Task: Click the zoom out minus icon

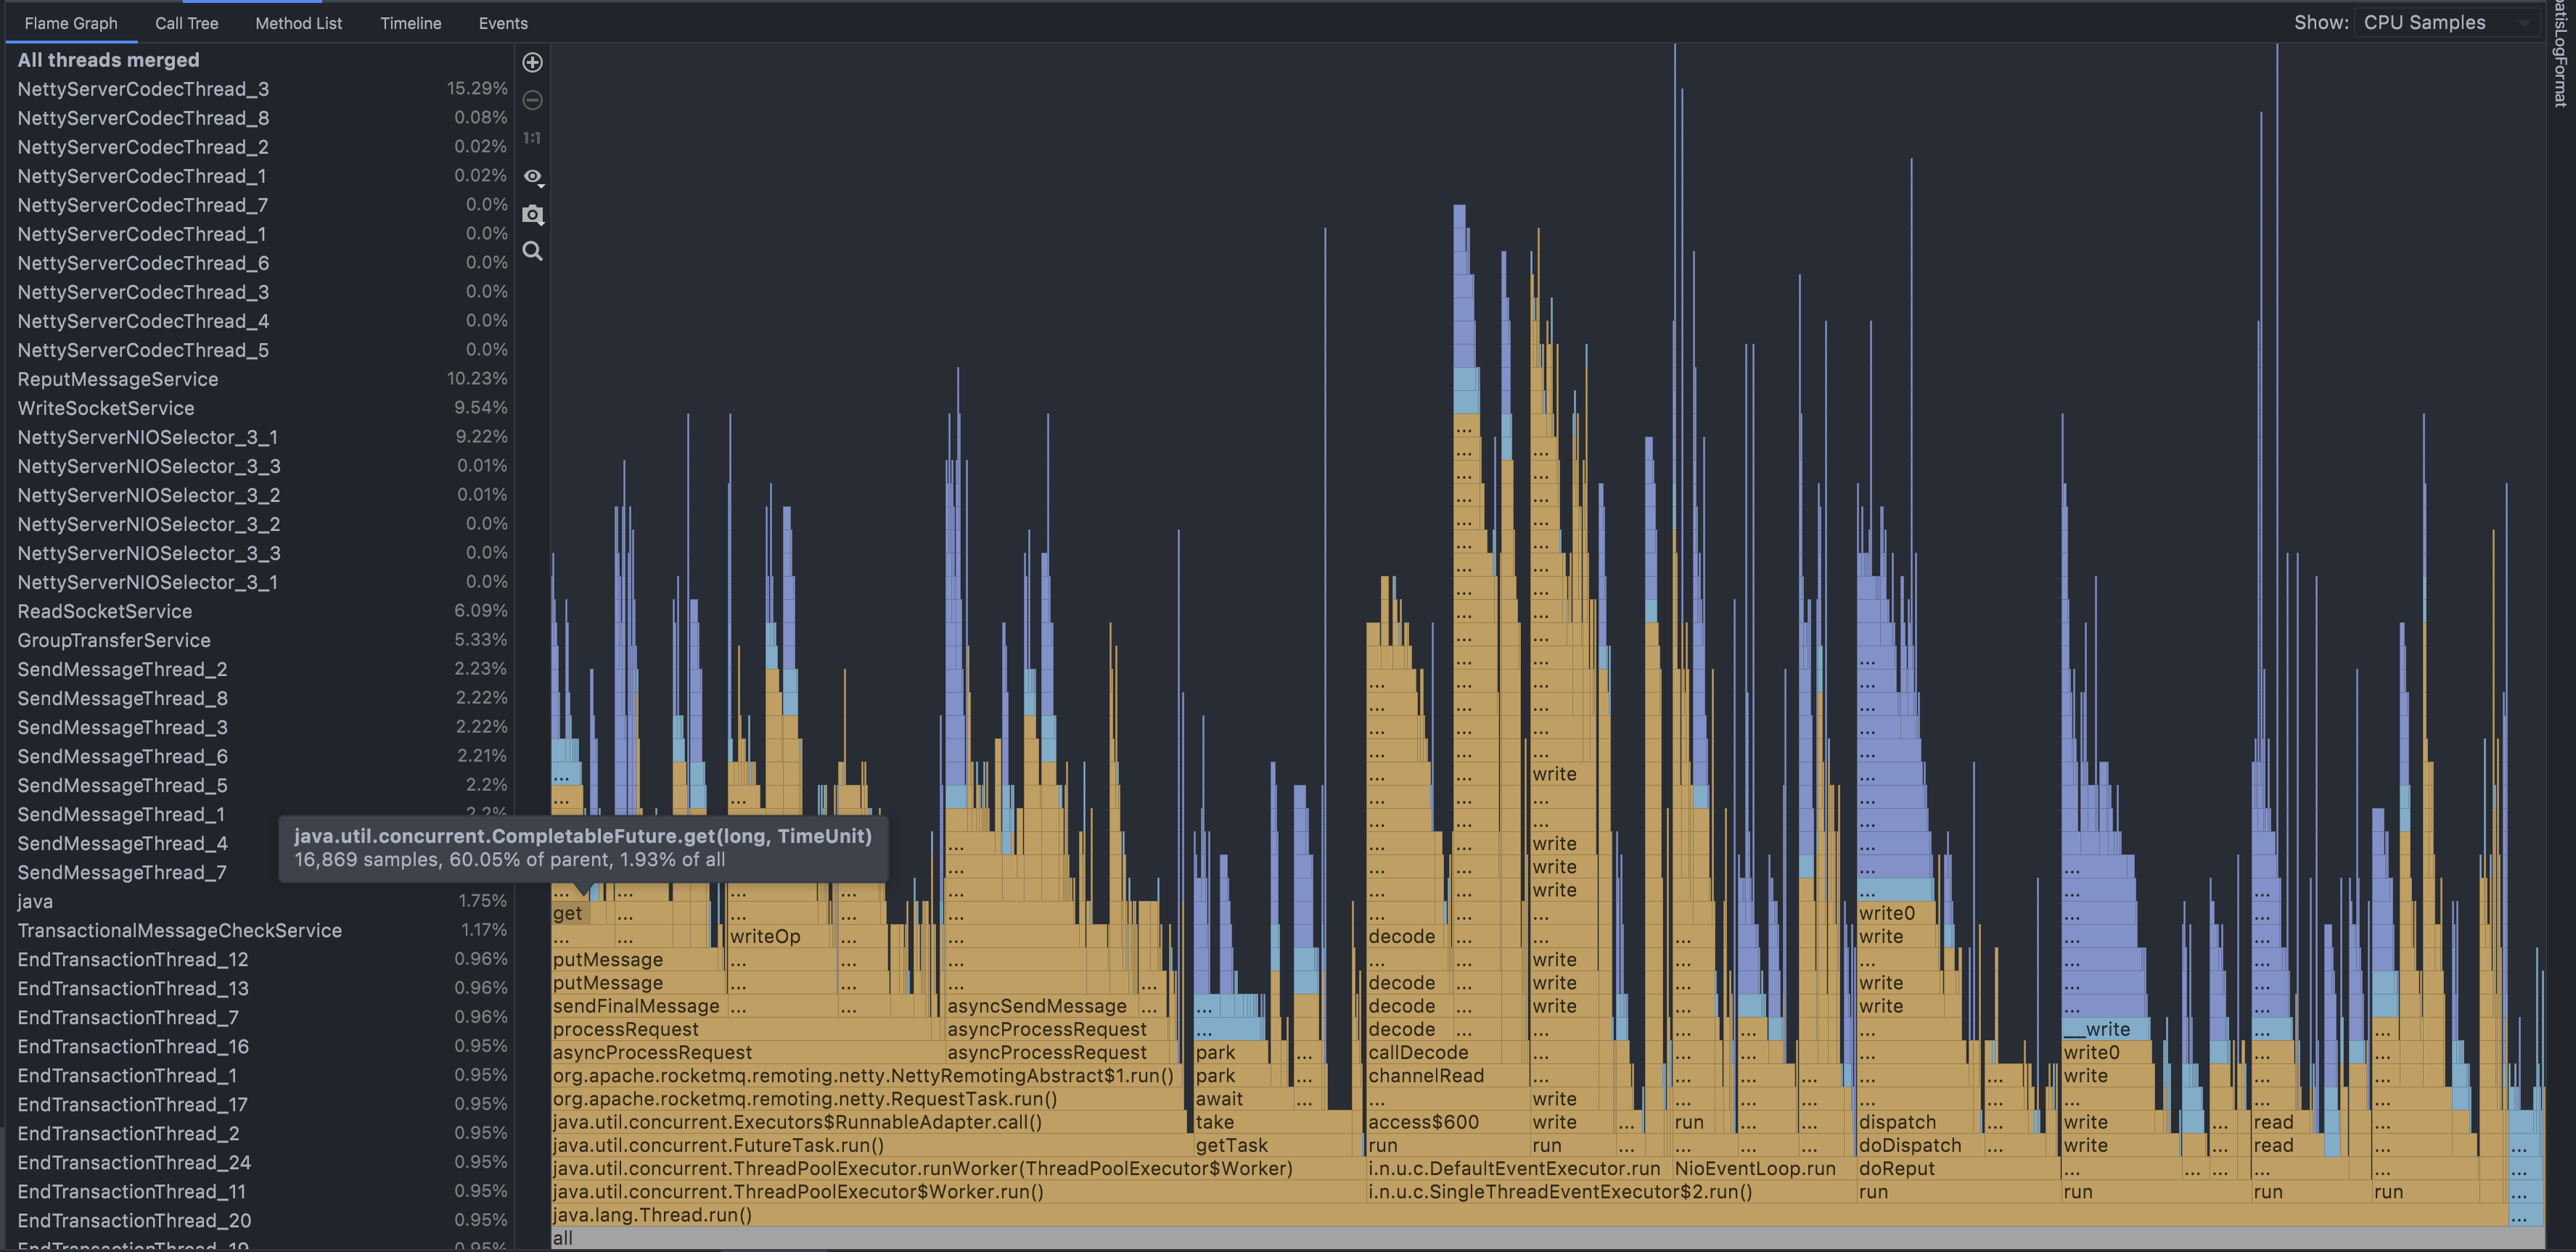Action: pos(532,100)
